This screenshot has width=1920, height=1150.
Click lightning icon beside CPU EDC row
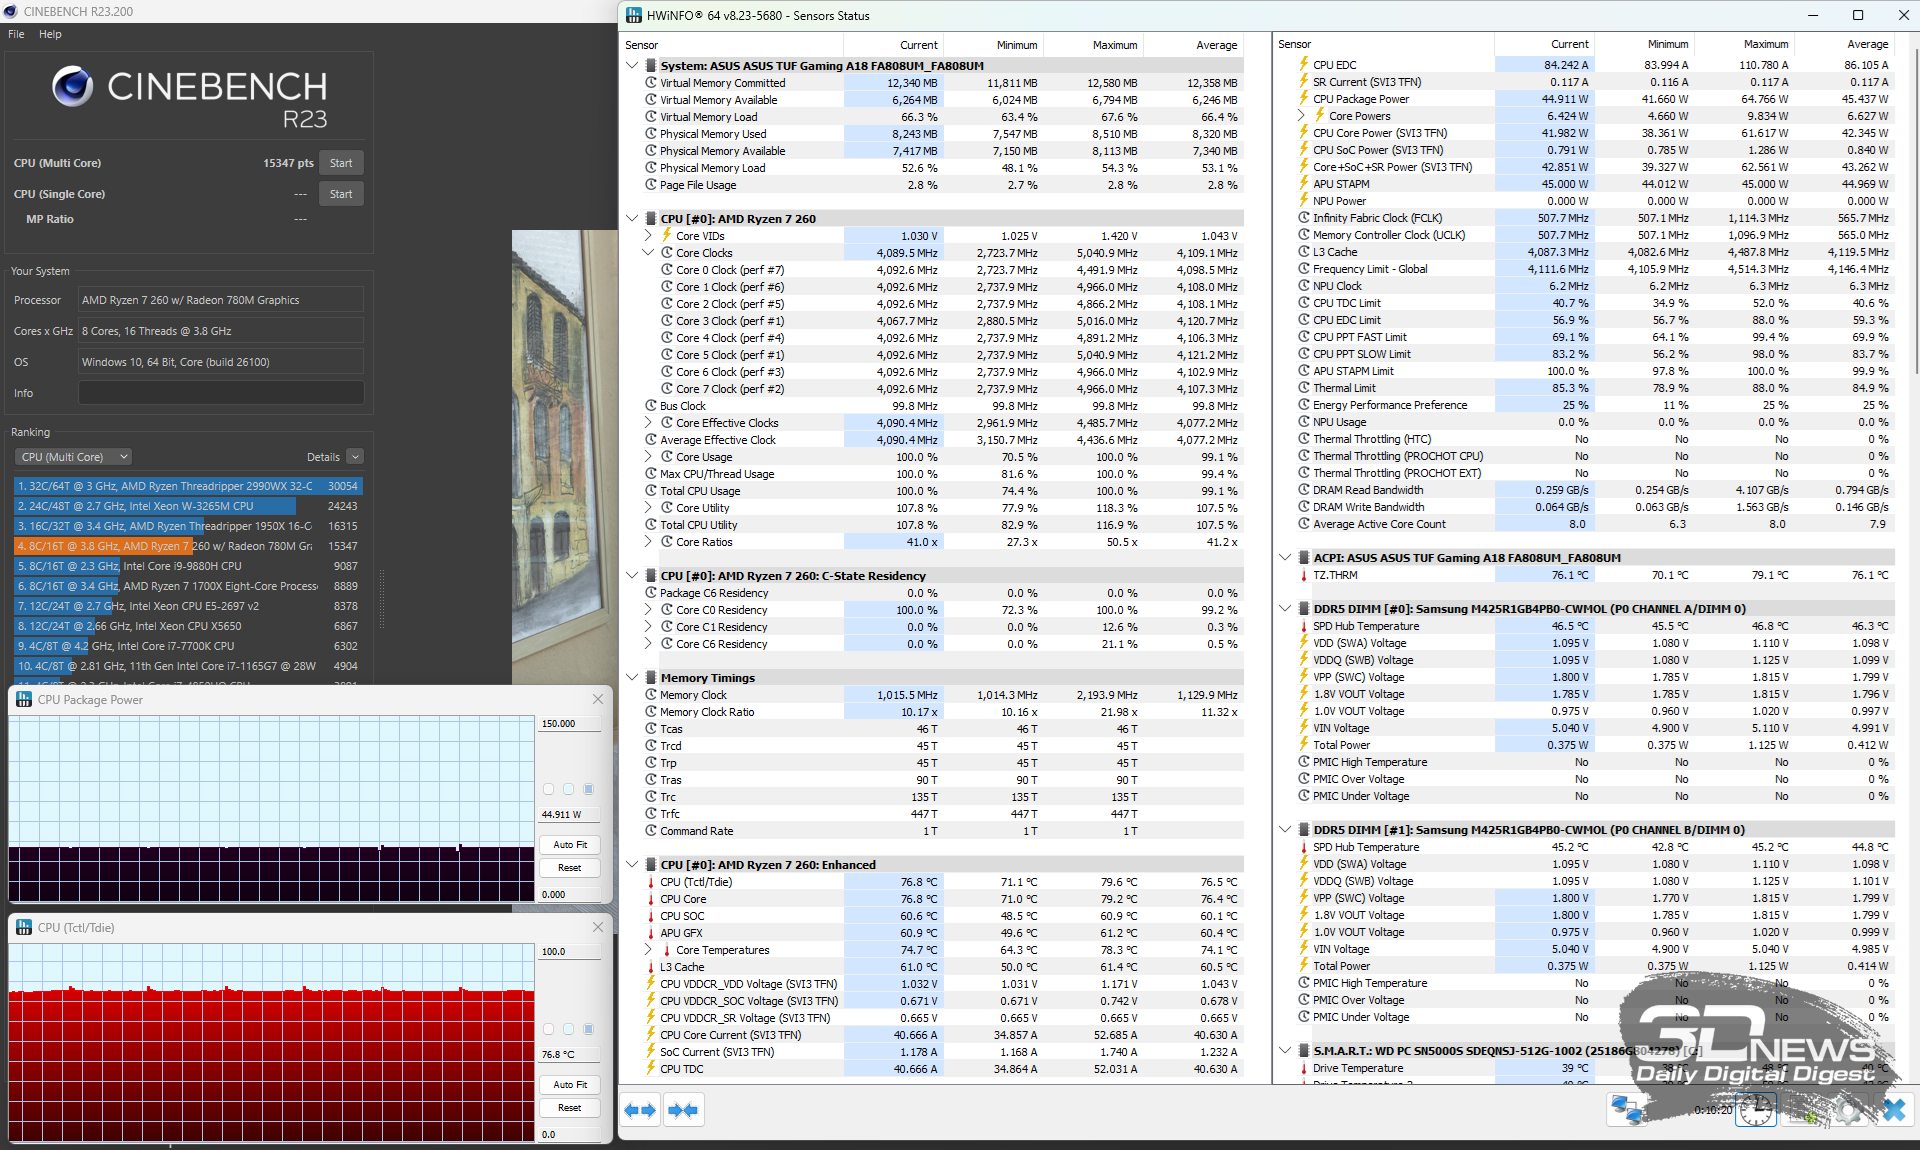click(1304, 65)
